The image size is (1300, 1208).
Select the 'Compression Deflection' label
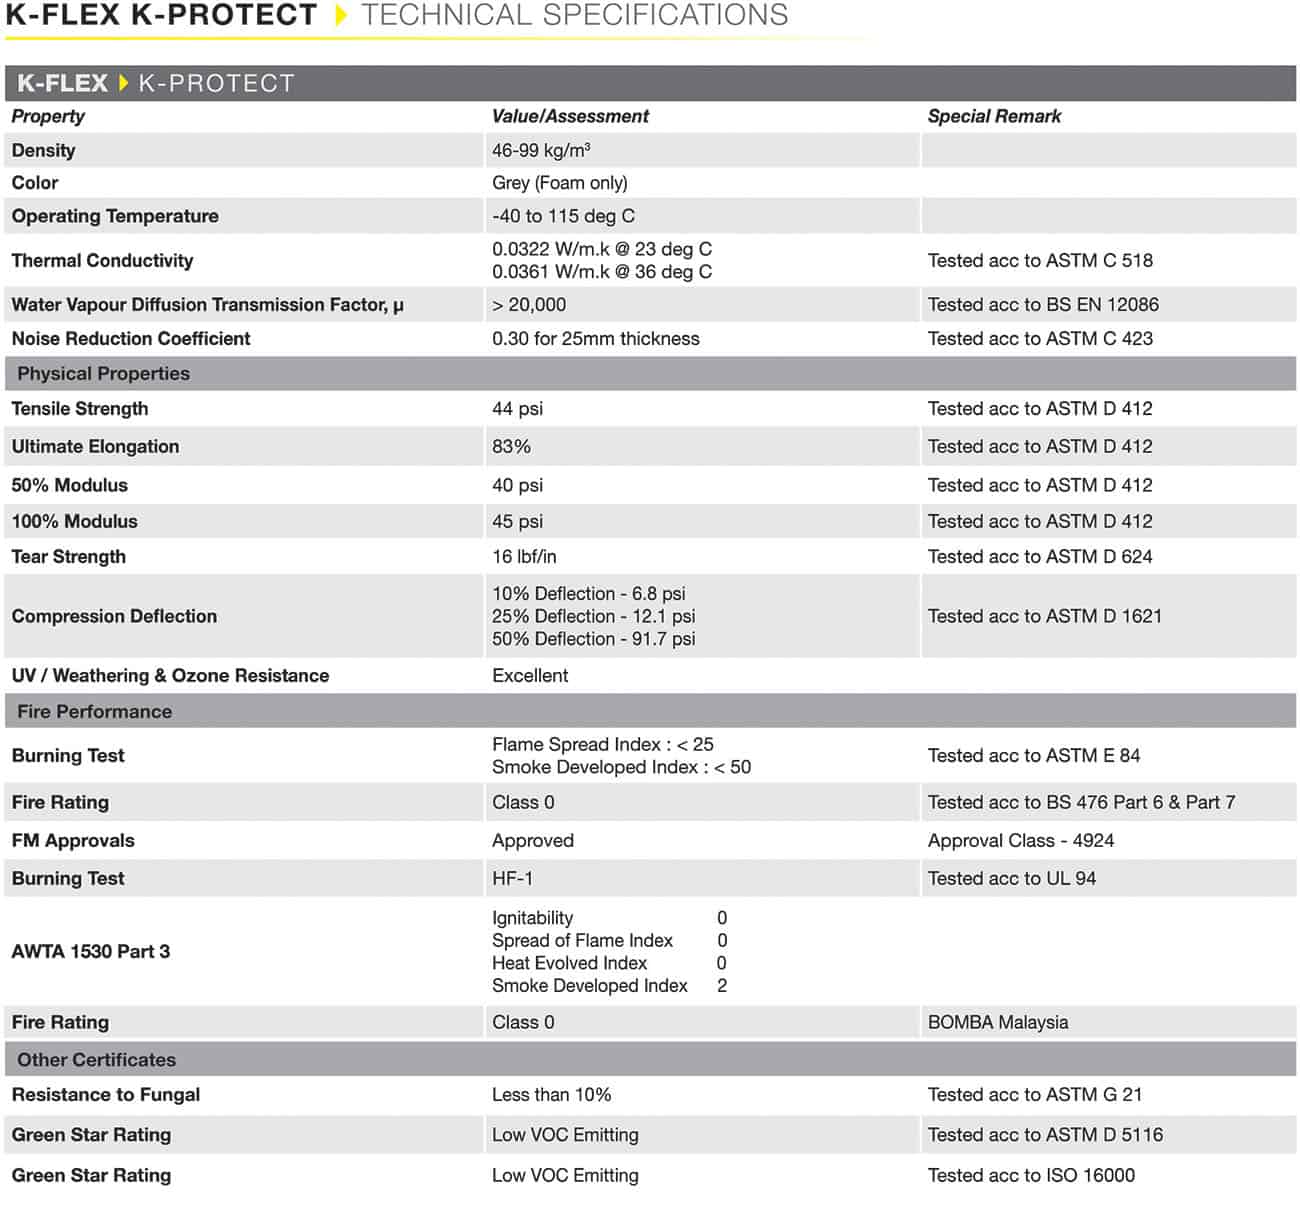pyautogui.click(x=114, y=617)
